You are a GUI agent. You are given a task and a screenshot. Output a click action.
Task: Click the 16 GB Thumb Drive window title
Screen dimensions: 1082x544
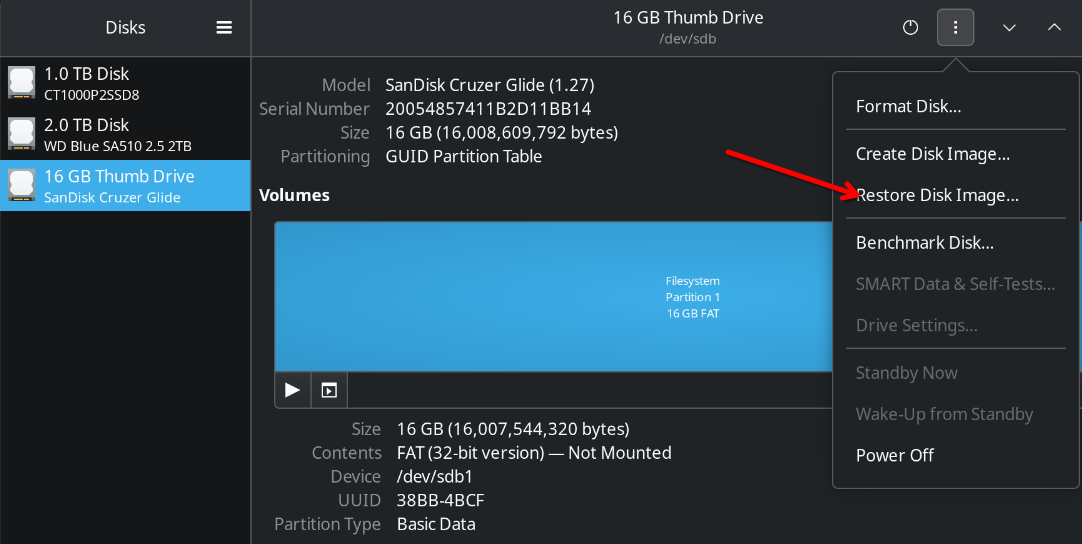pyautogui.click(x=688, y=17)
